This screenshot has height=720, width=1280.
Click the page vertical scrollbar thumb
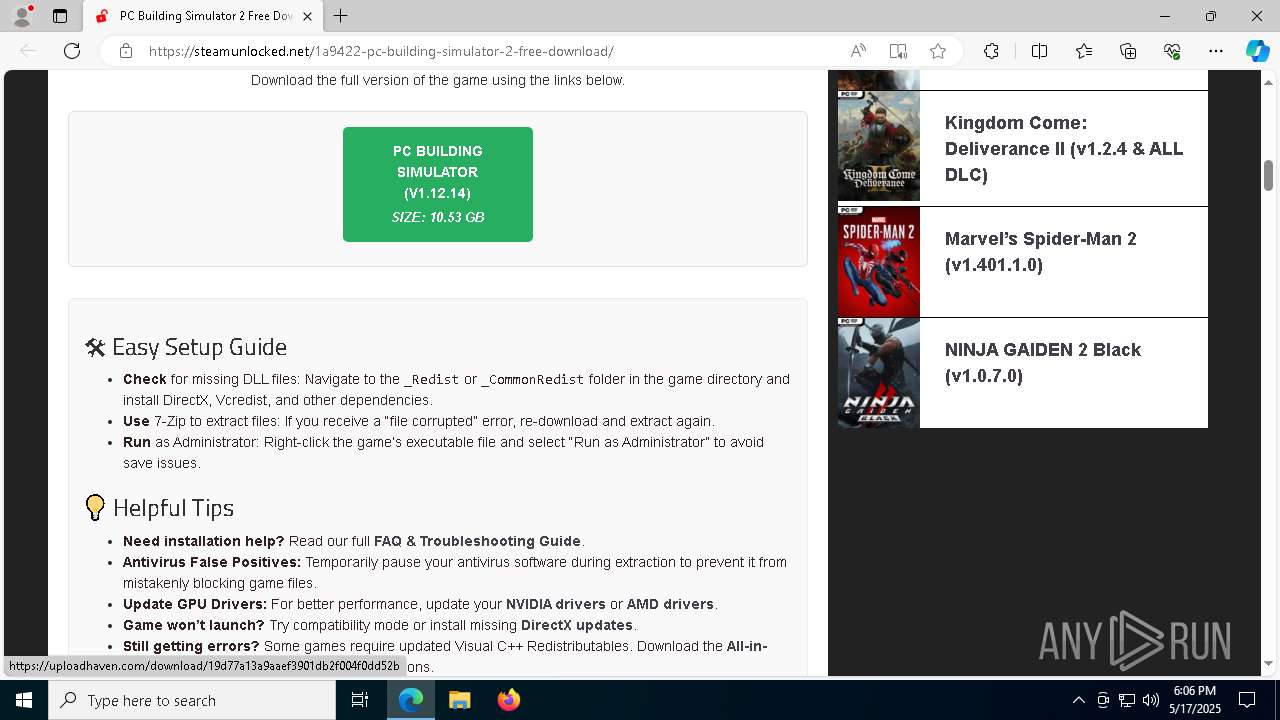1268,175
